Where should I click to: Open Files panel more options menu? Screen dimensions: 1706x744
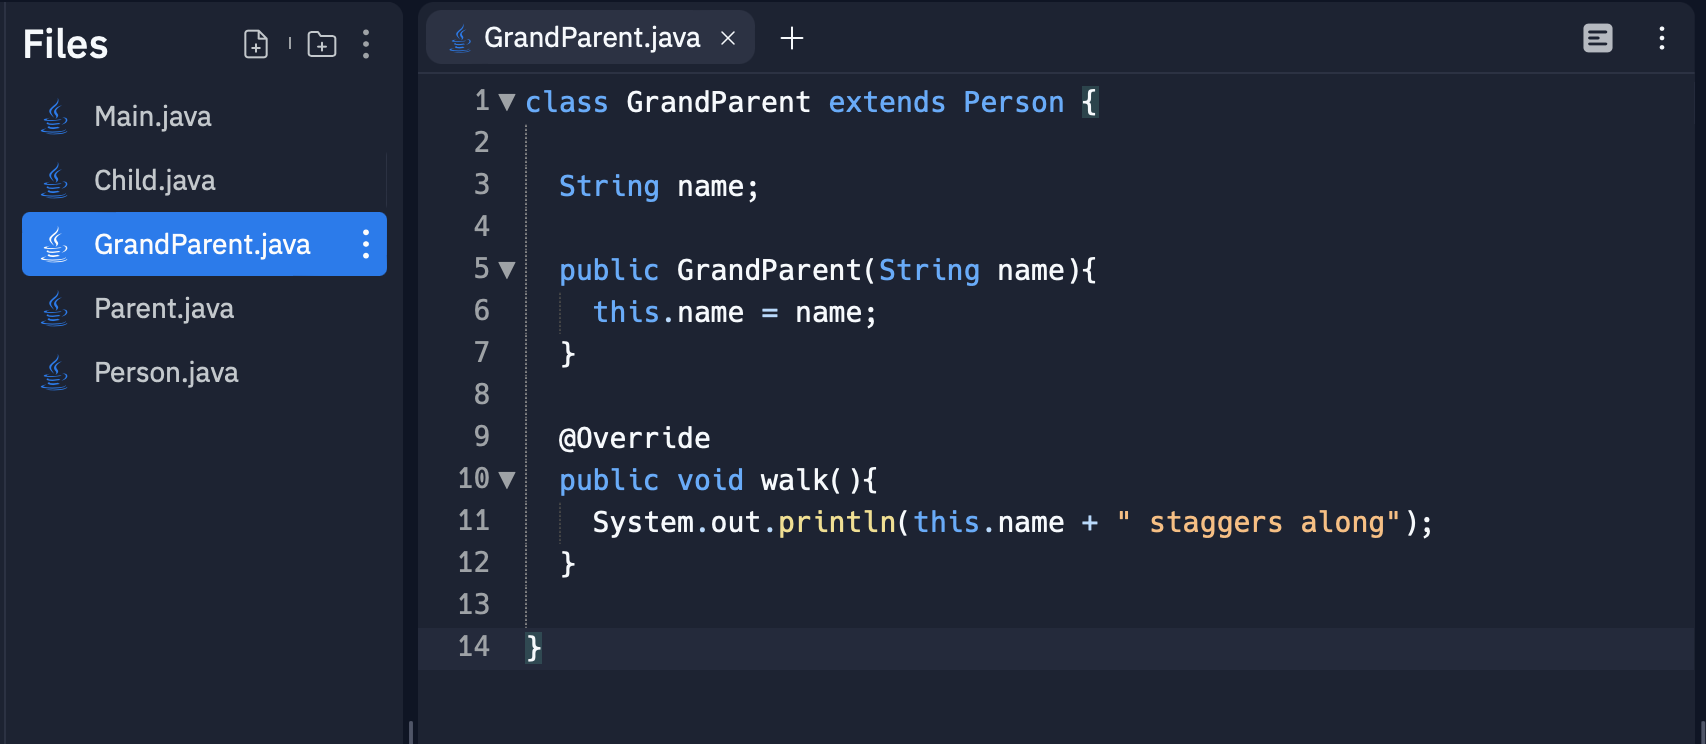[x=366, y=44]
